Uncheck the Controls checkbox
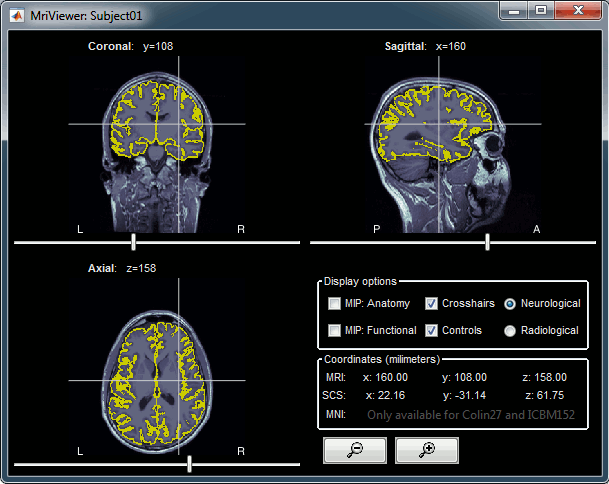The width and height of the screenshot is (609, 484). click(432, 330)
